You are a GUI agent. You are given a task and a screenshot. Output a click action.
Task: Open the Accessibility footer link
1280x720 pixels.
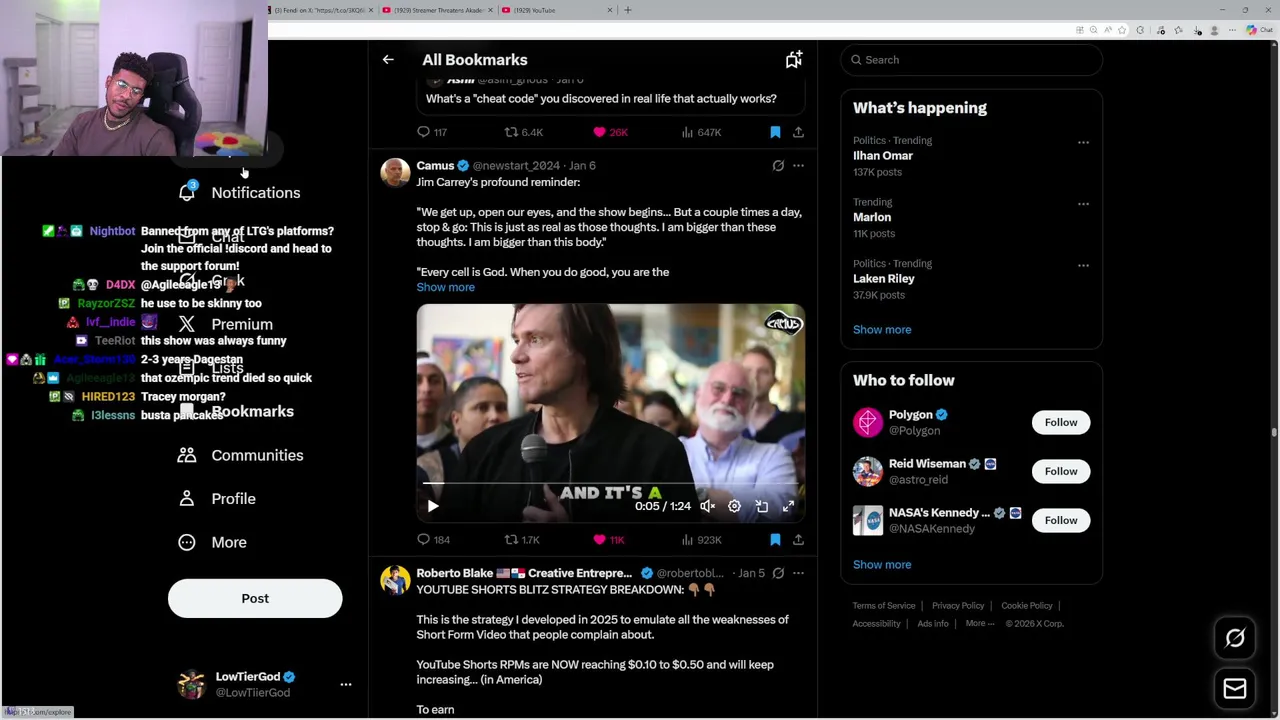click(x=877, y=624)
